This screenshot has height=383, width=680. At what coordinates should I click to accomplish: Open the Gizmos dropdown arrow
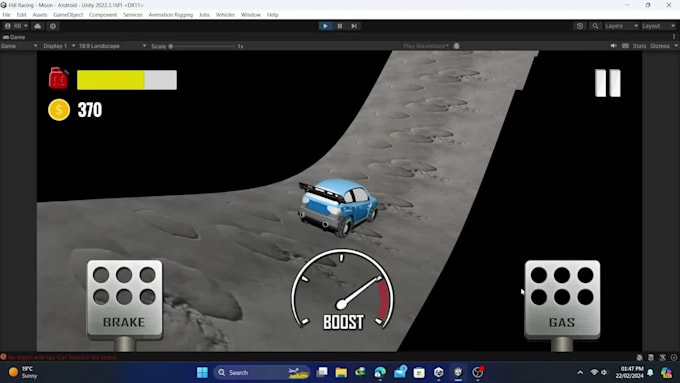[x=676, y=46]
